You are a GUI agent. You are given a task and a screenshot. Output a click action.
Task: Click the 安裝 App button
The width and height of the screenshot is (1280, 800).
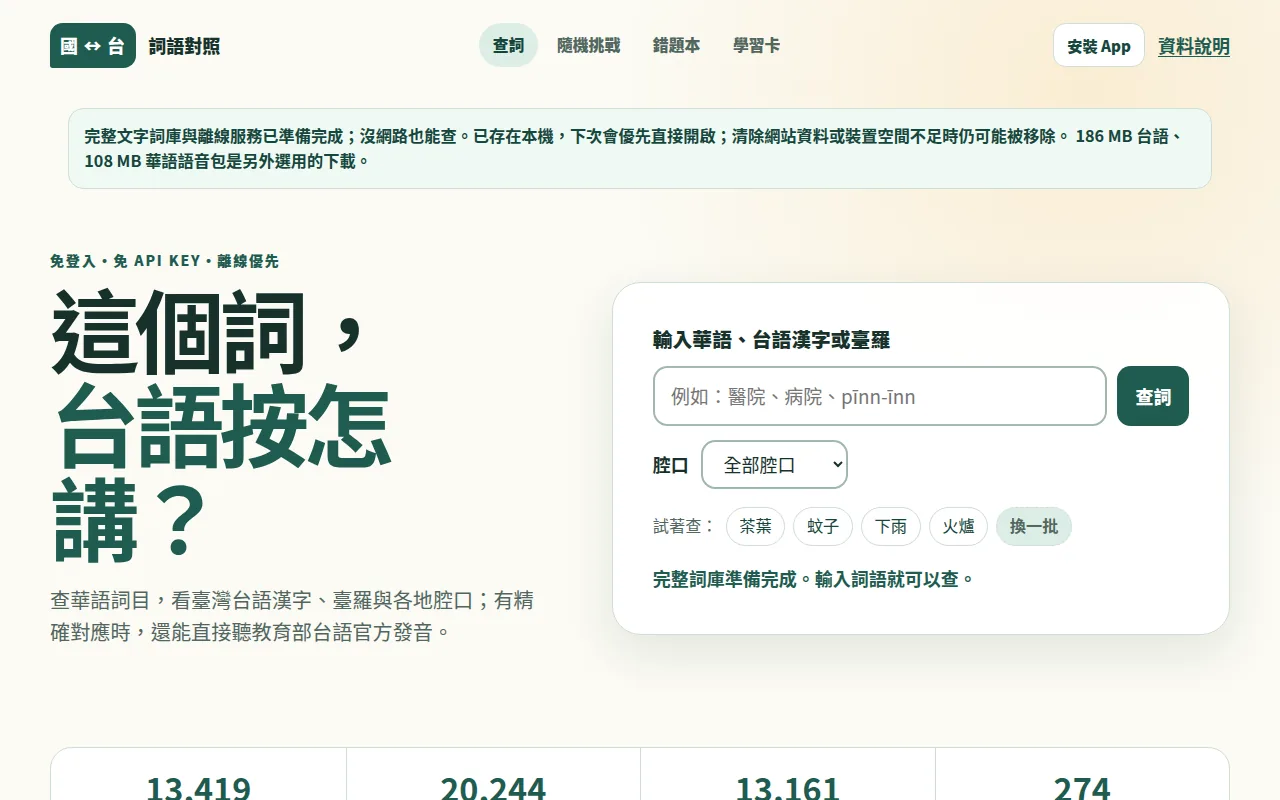pos(1098,45)
